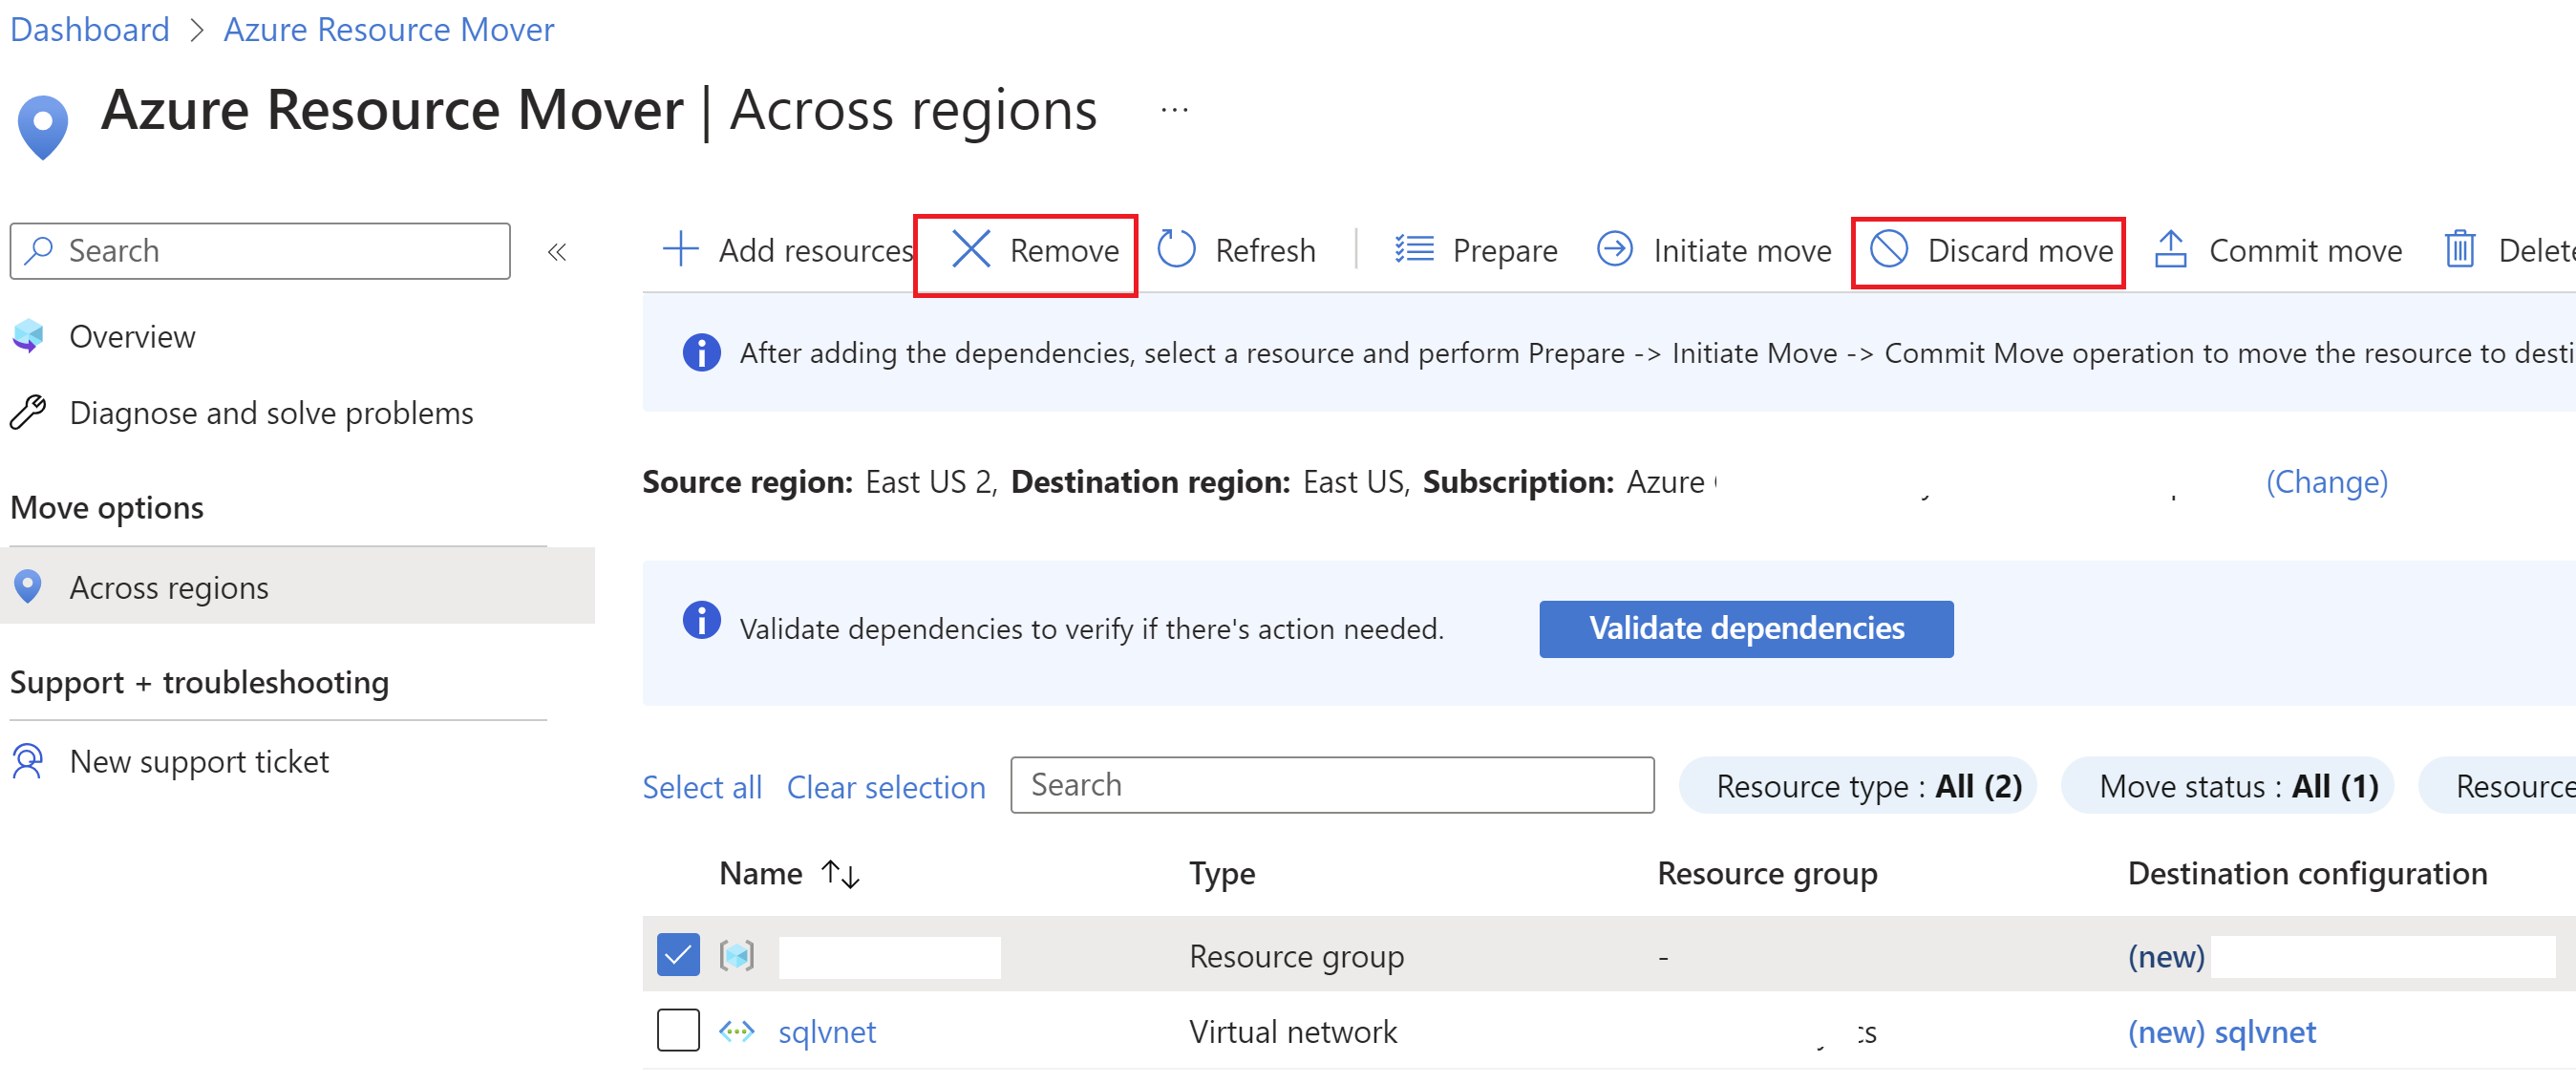The height and width of the screenshot is (1084, 2576).
Task: Click the Prepare list icon
Action: point(1414,249)
